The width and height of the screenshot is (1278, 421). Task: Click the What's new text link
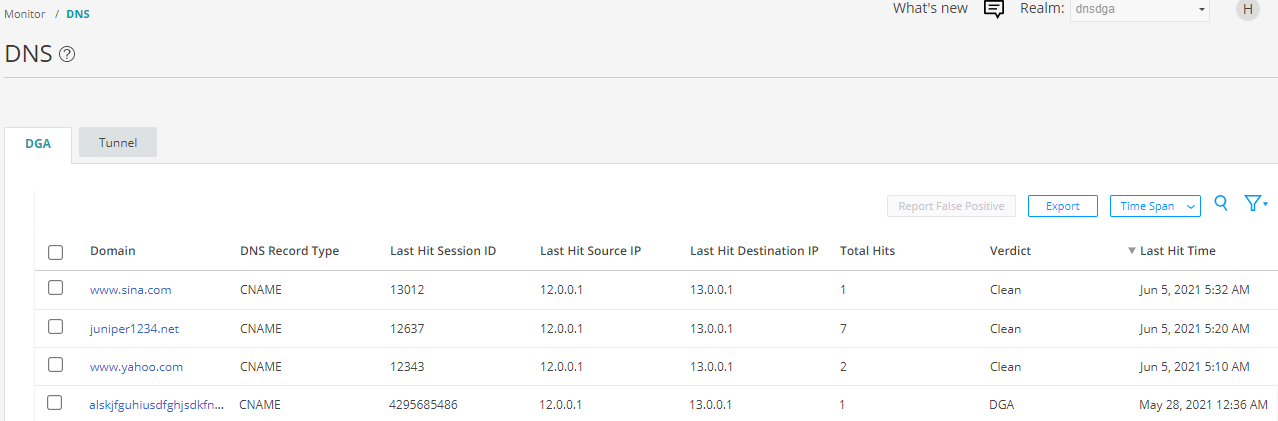(x=930, y=9)
